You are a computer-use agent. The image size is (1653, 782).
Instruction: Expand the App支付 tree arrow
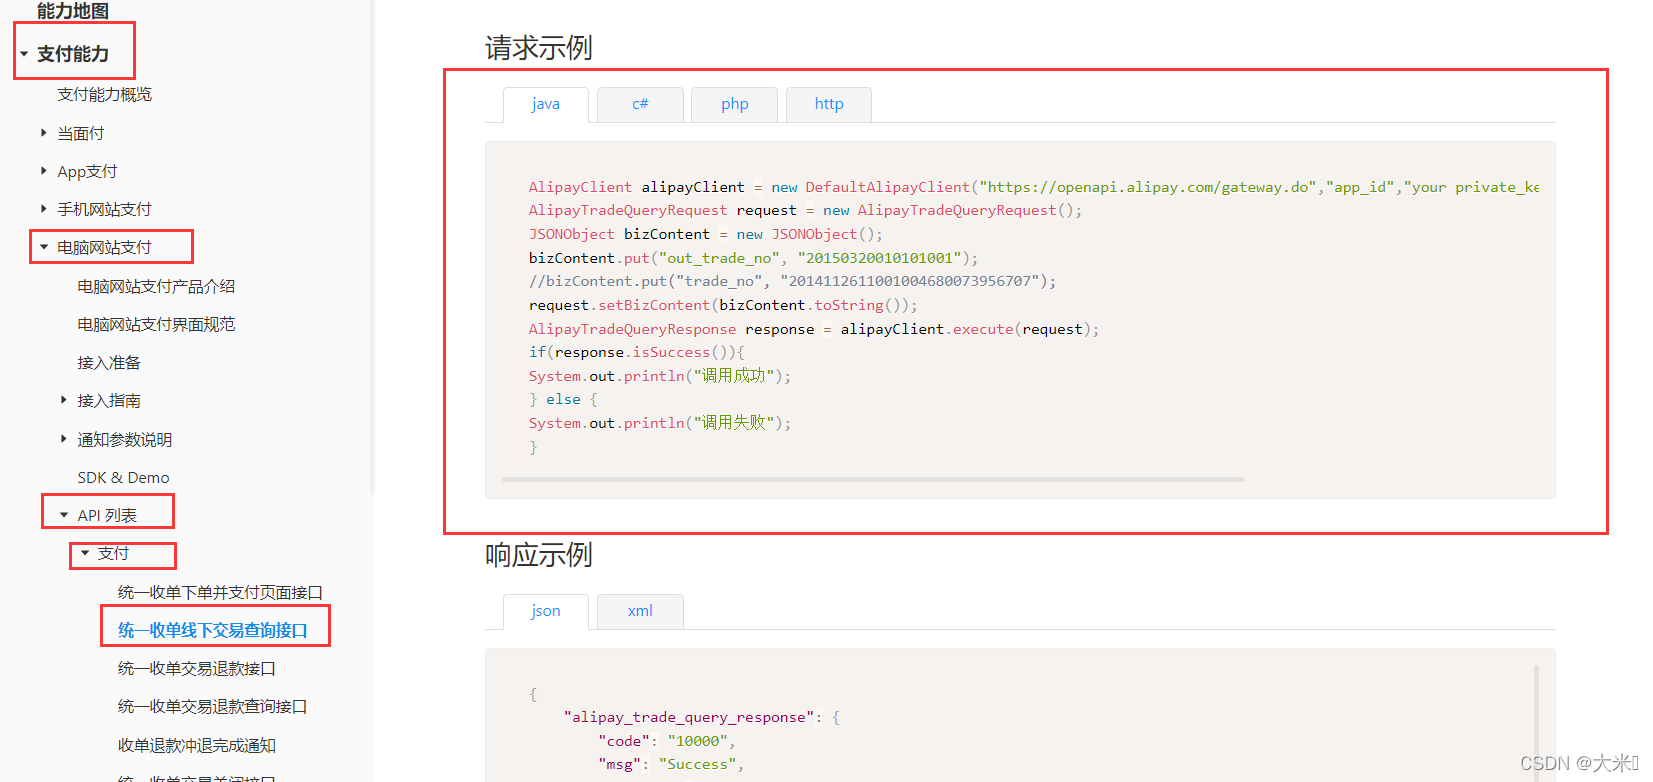[x=43, y=171]
